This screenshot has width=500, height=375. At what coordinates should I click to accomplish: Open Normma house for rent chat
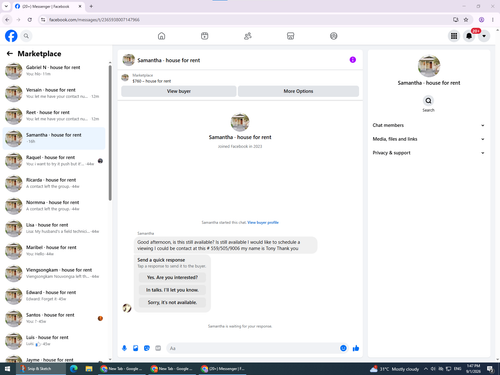[54, 206]
